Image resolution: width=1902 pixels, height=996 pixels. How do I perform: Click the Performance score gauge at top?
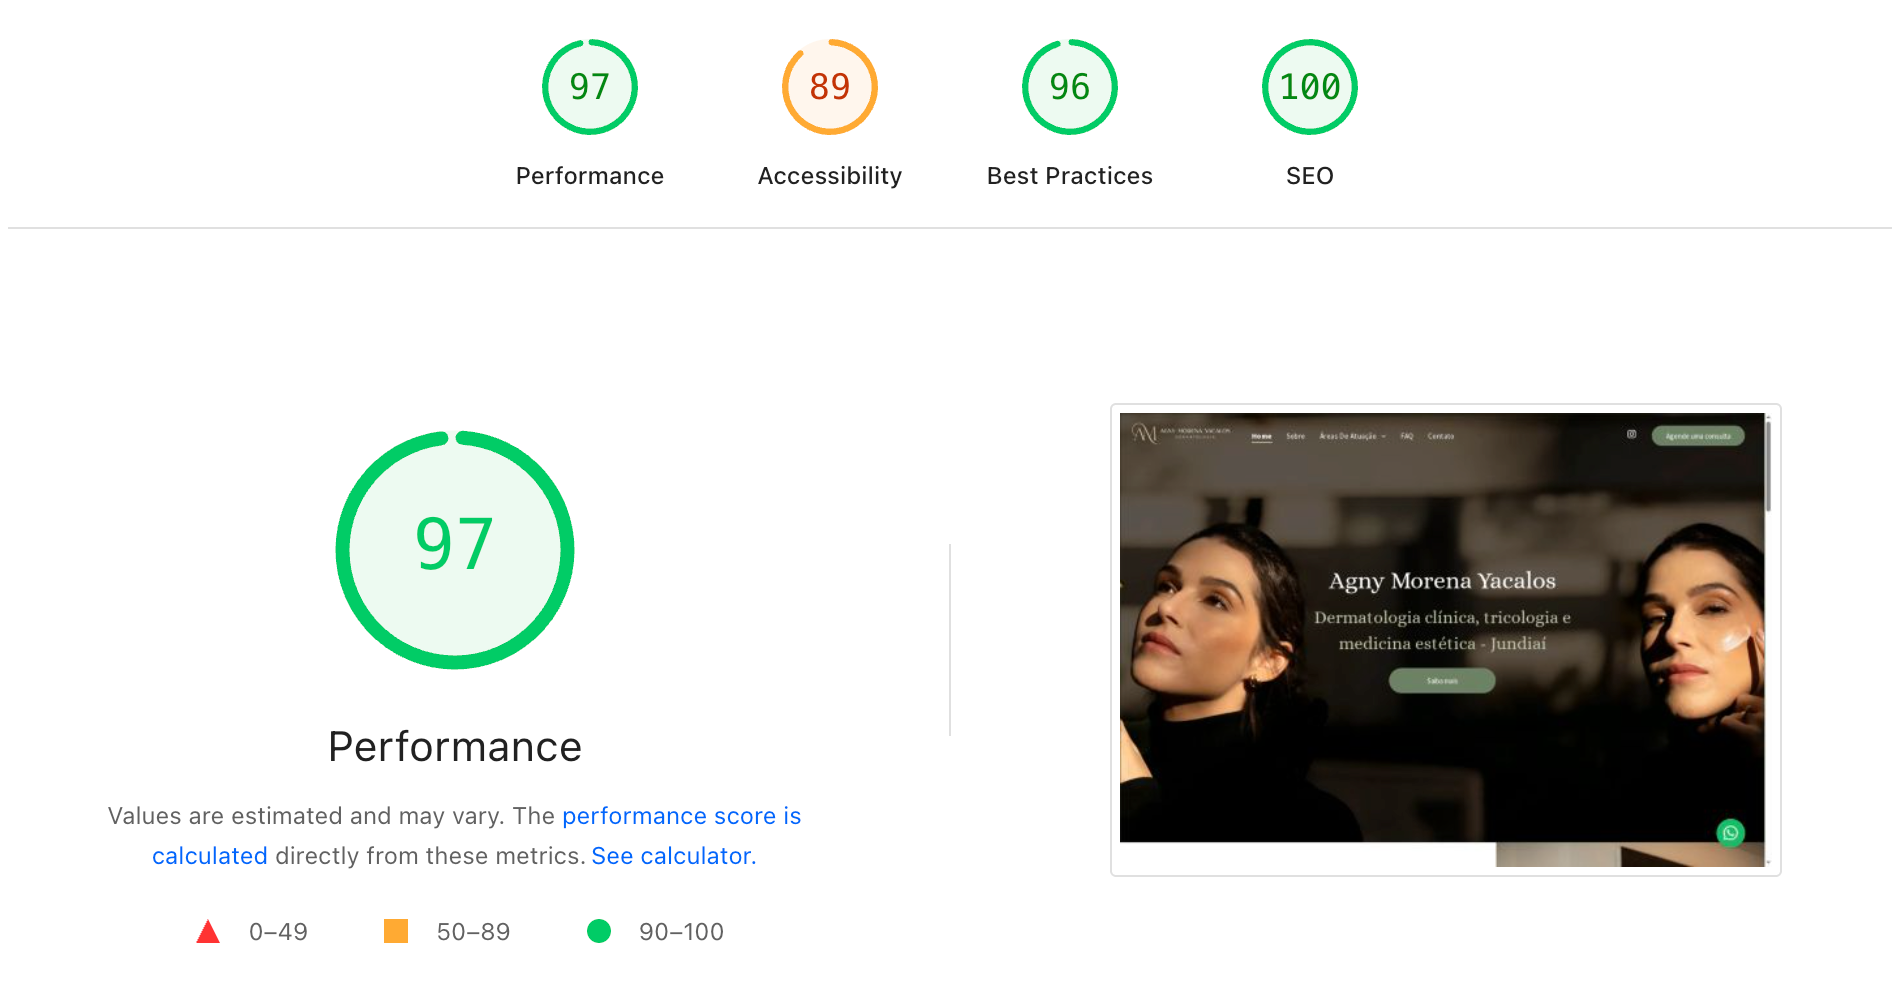point(589,87)
